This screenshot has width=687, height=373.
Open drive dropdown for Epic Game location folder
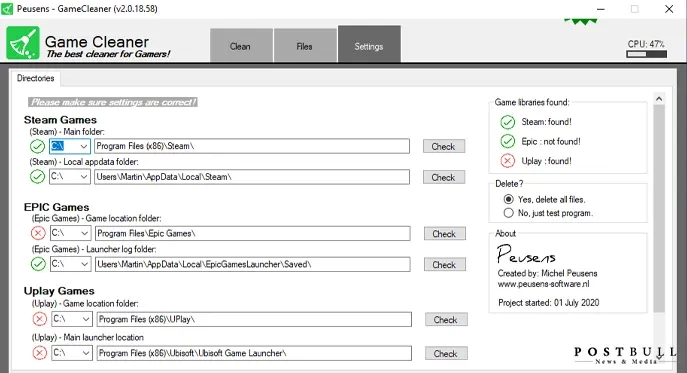click(x=84, y=234)
